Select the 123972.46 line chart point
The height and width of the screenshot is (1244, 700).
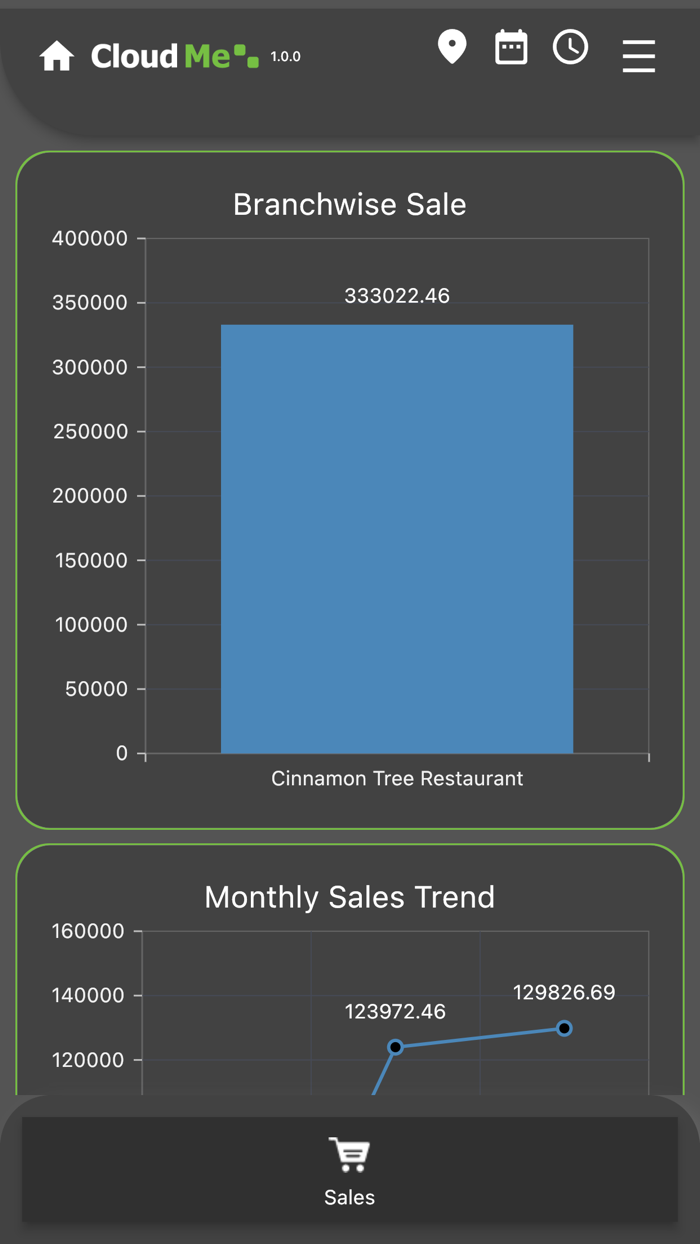[395, 1047]
